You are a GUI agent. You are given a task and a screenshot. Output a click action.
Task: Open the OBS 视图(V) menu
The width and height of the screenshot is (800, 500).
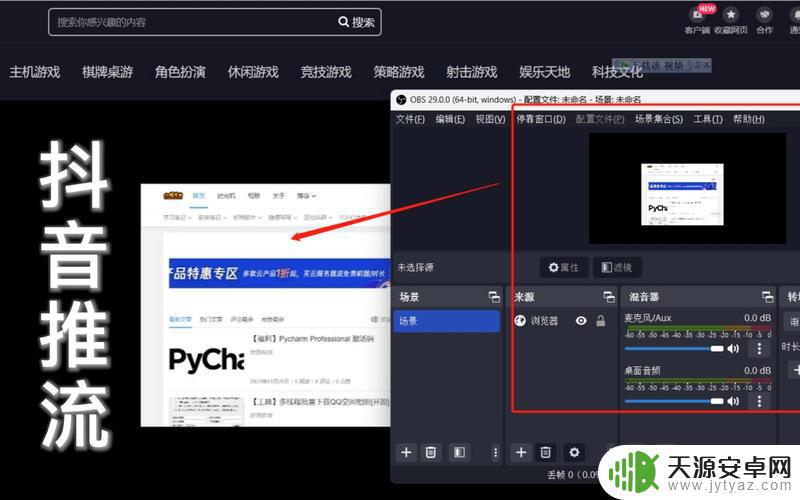[490, 119]
